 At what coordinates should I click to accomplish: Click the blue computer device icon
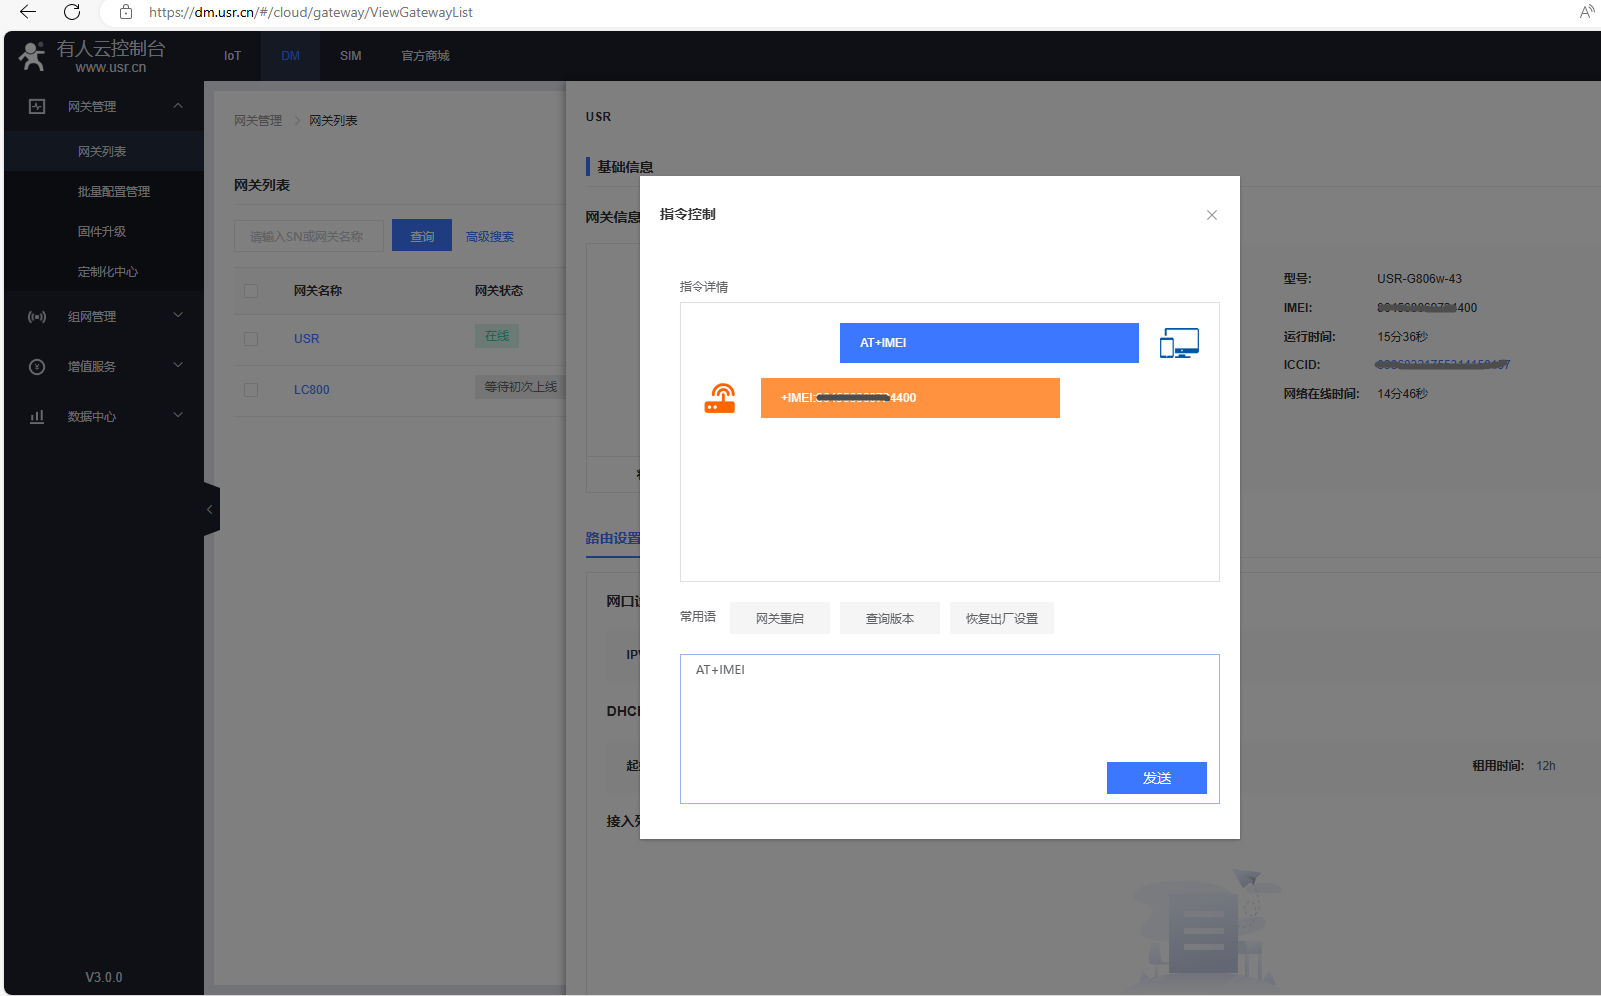[1179, 343]
